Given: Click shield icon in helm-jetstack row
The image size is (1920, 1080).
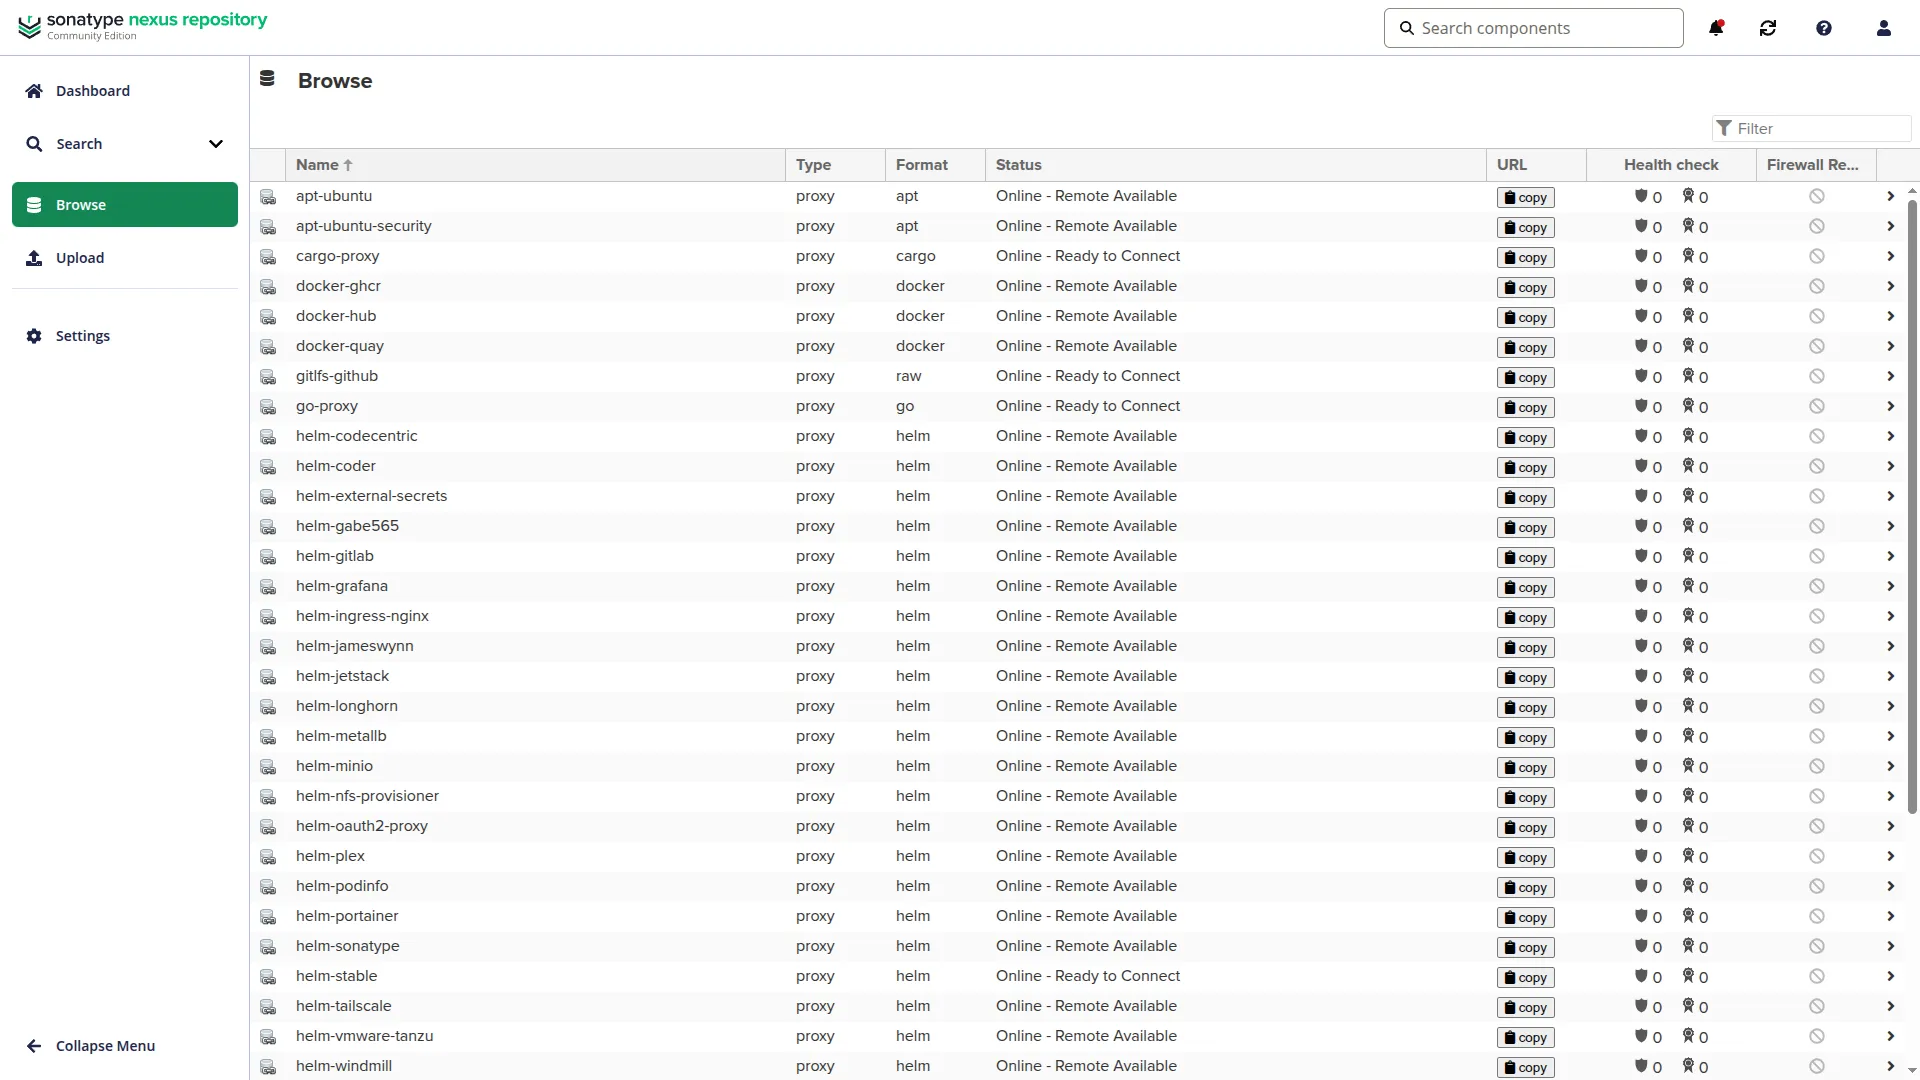Looking at the screenshot, I should coord(1641,676).
